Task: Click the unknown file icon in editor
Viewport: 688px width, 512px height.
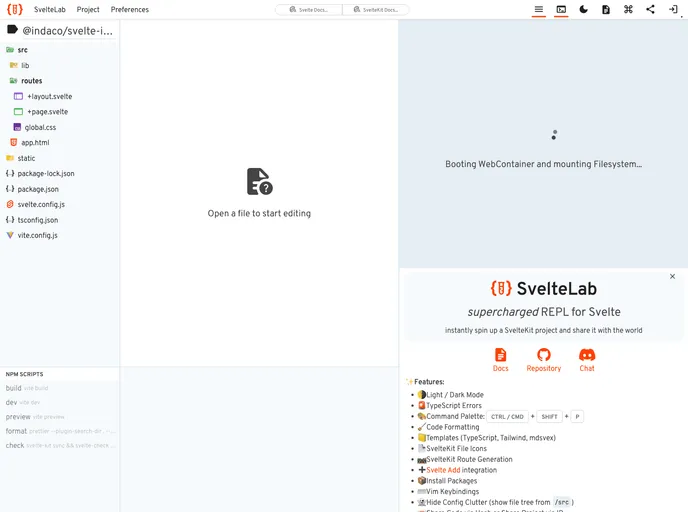Action: click(259, 181)
